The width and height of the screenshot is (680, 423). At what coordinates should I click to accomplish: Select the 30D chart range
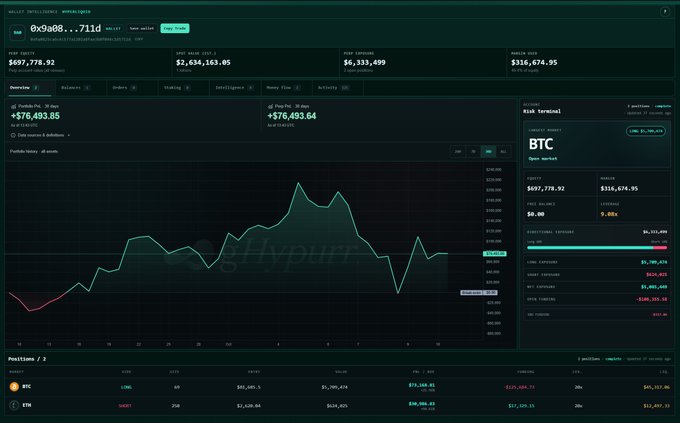(x=488, y=151)
